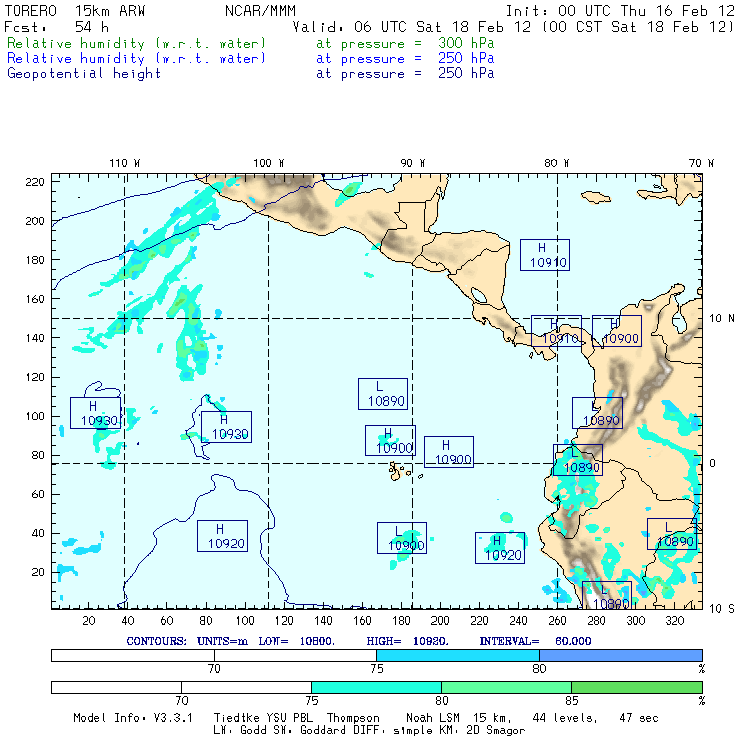740x740 pixels.
Task: Click the "240" tick label on the bottom axis
Action: point(518,621)
